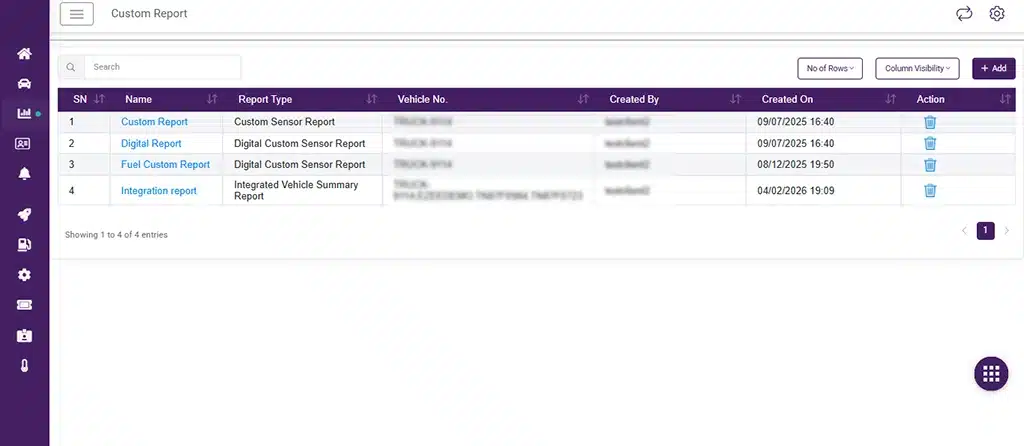Open the rocket sidebar icon

tap(24, 214)
